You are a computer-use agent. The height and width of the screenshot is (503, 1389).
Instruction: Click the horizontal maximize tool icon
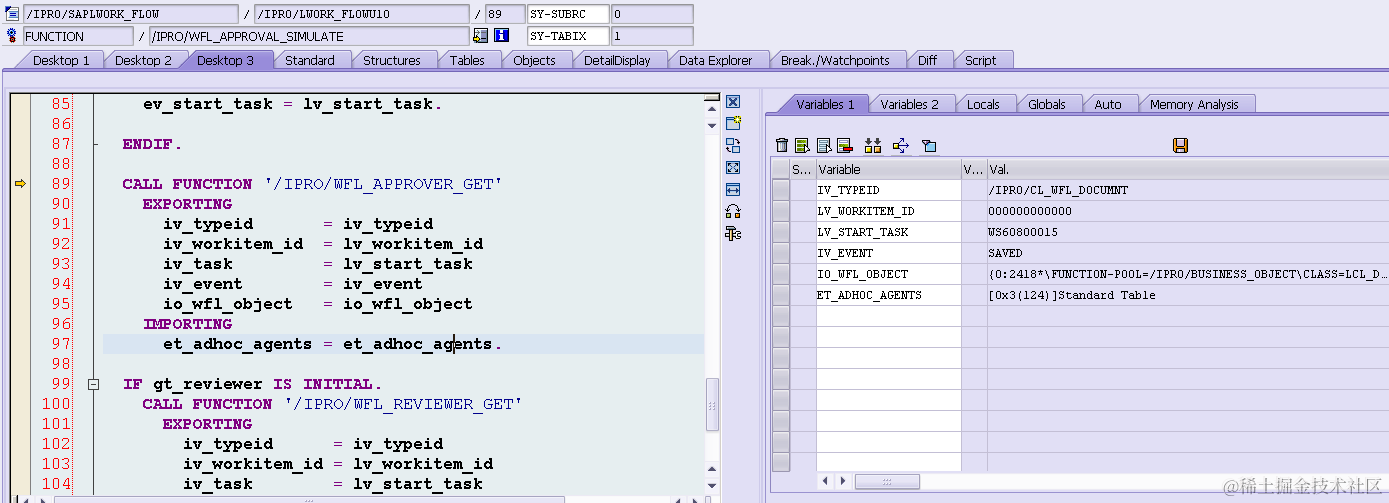coord(733,189)
